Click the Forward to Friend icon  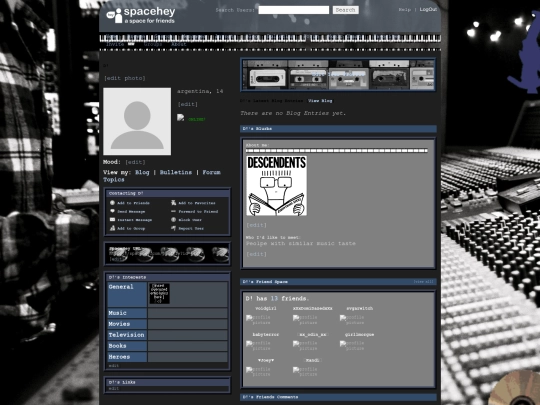[x=174, y=211]
